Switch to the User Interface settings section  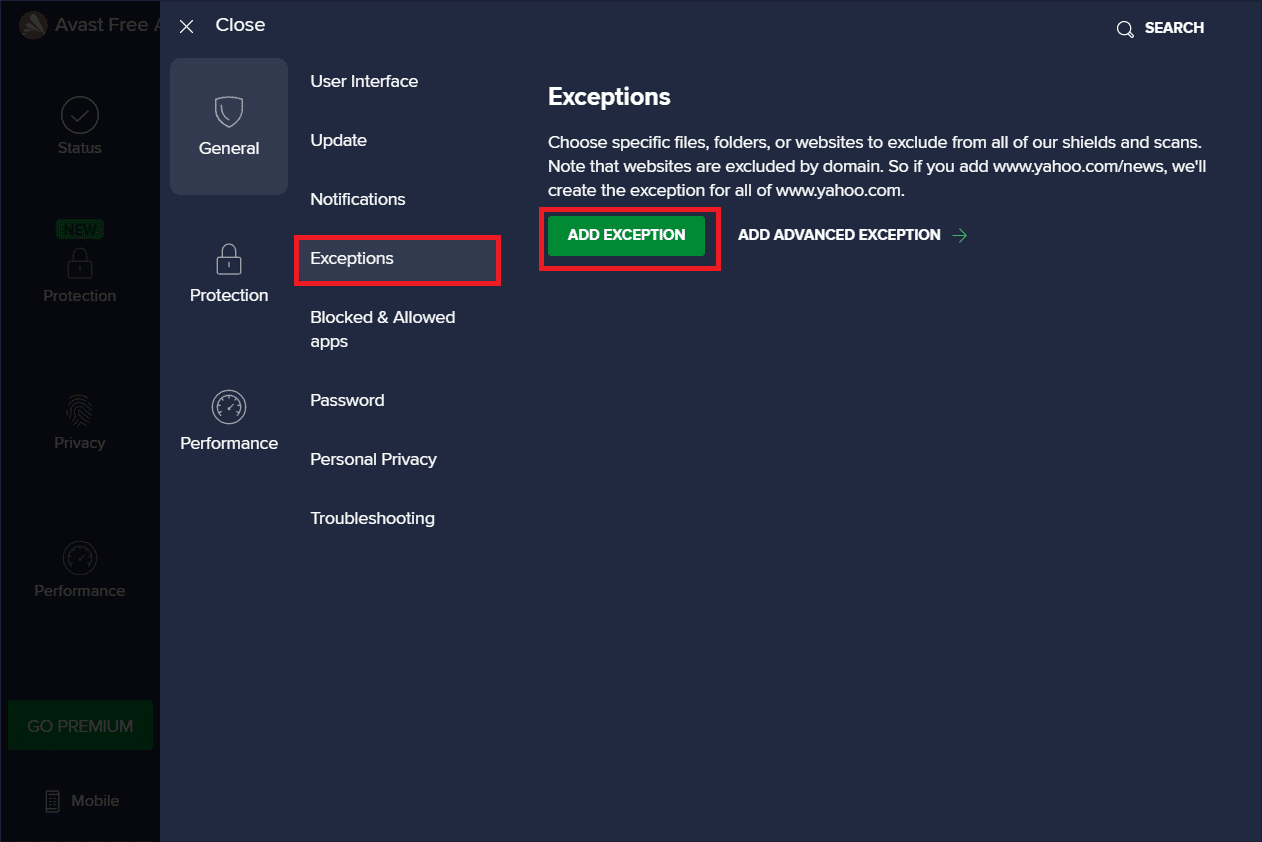(x=364, y=81)
